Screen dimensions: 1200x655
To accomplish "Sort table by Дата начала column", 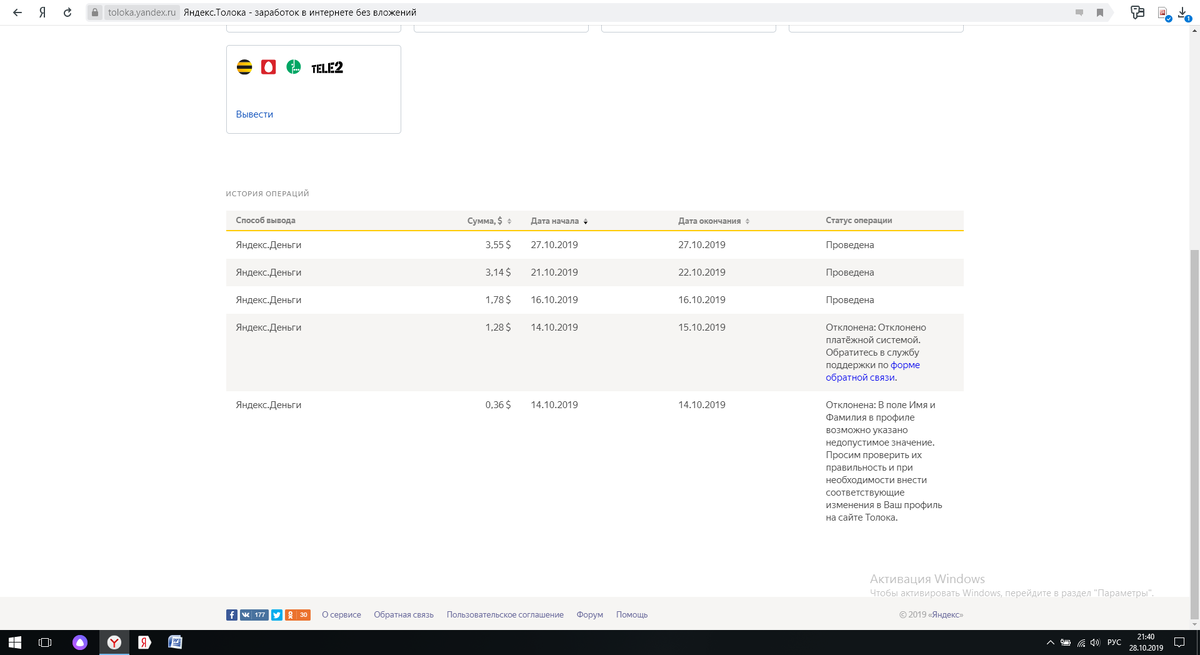I will (x=559, y=220).
